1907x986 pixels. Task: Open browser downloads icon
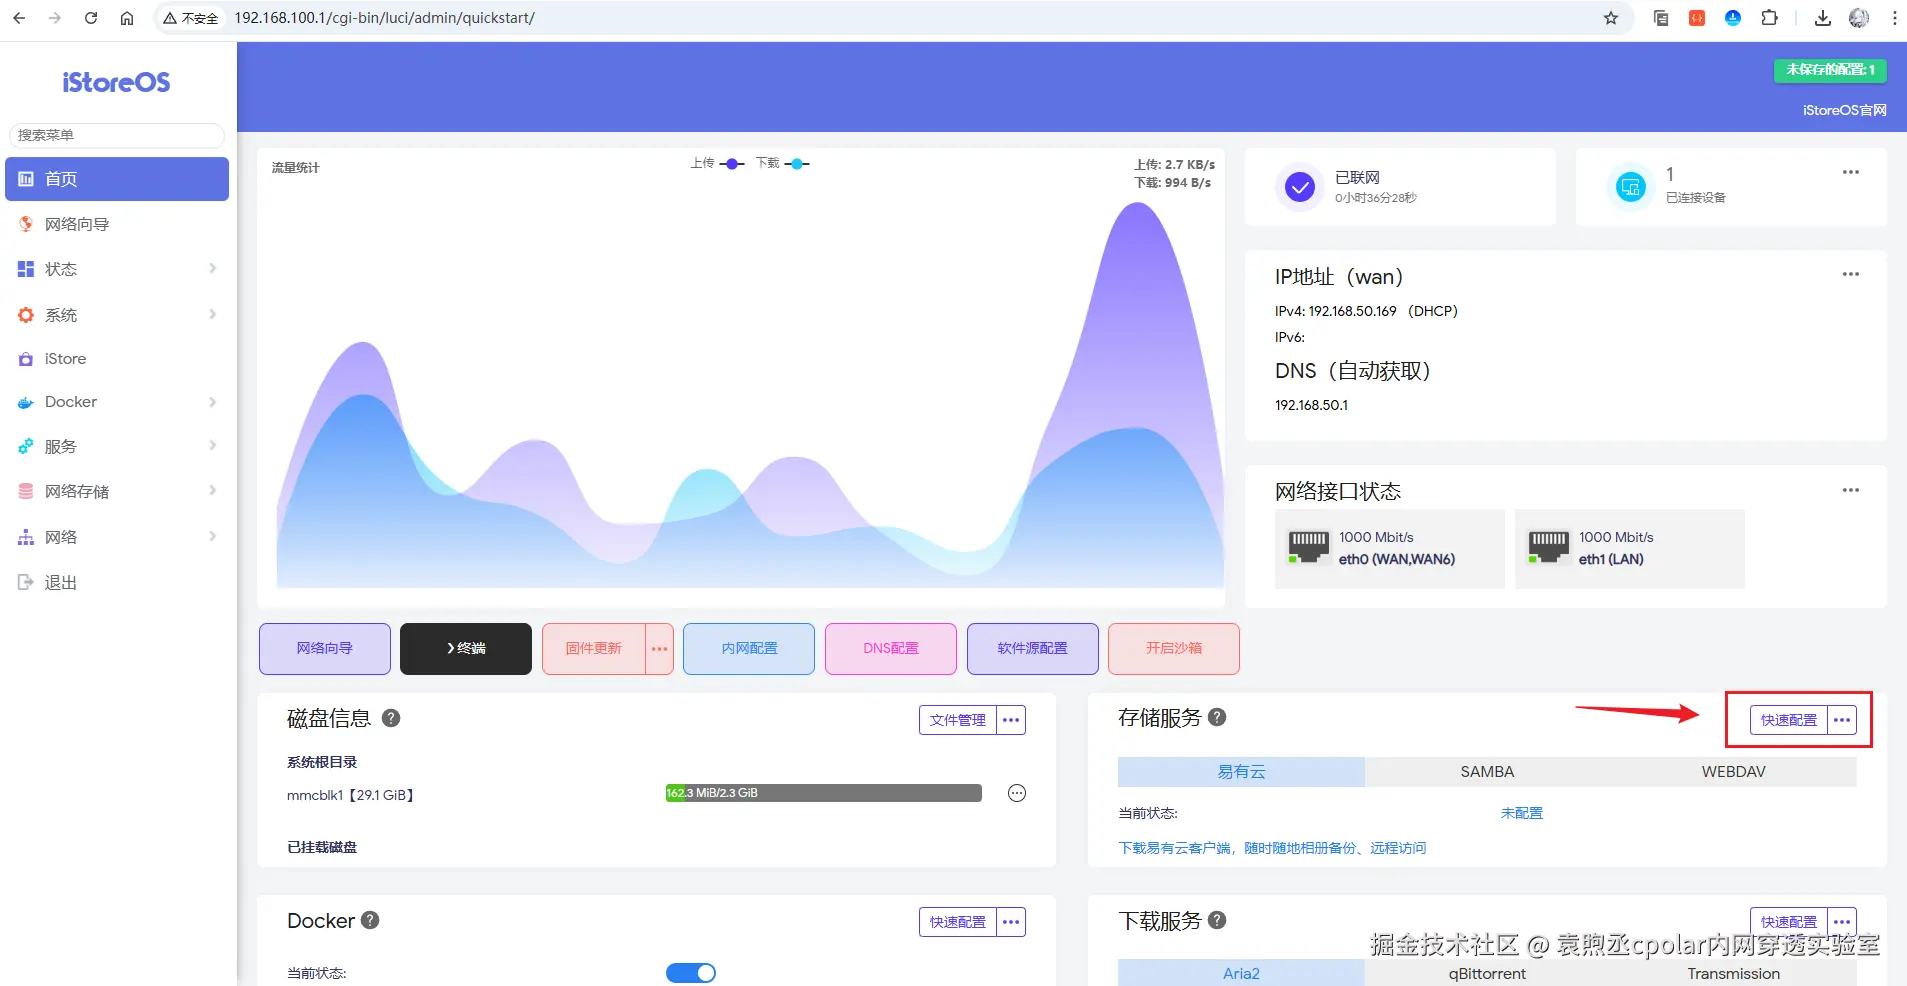click(1823, 18)
